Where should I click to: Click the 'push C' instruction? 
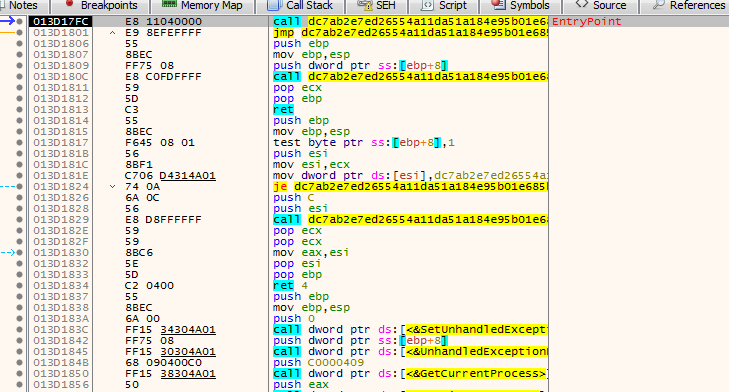(x=293, y=198)
